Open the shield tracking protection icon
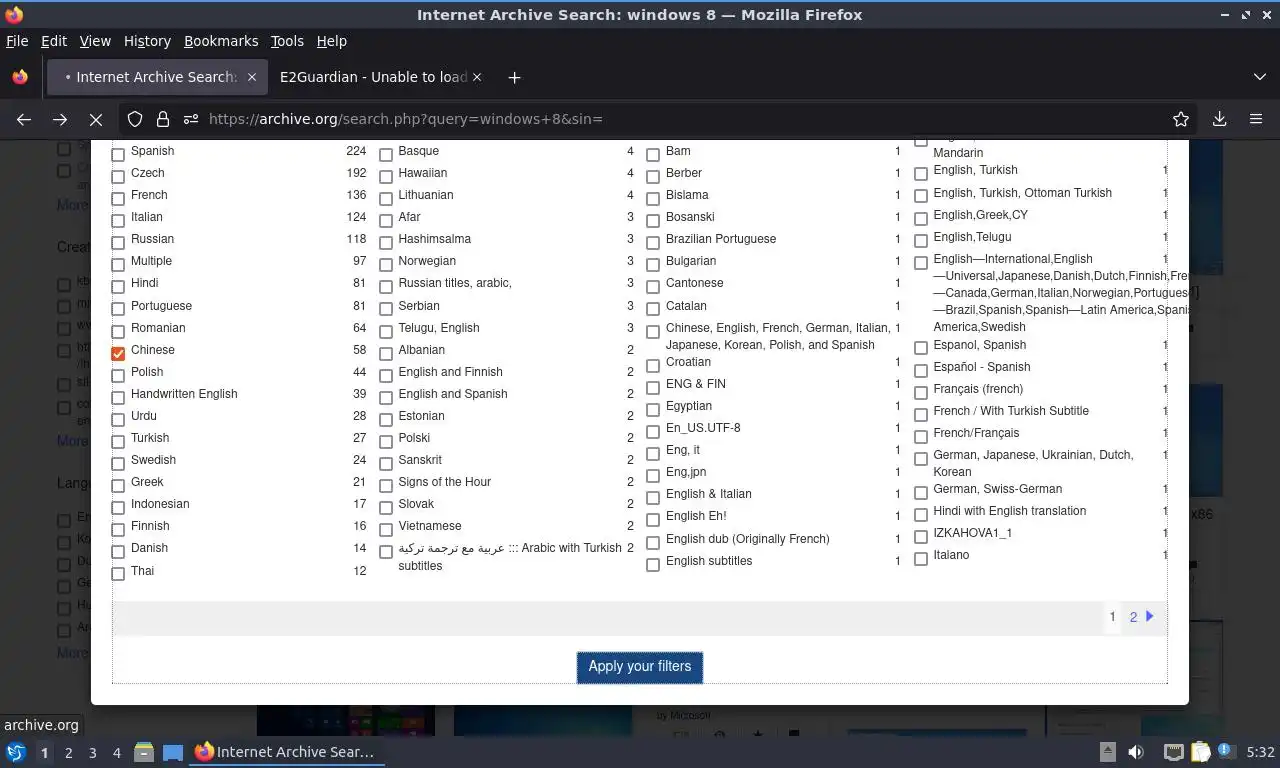The height and width of the screenshot is (768, 1280). 135,119
